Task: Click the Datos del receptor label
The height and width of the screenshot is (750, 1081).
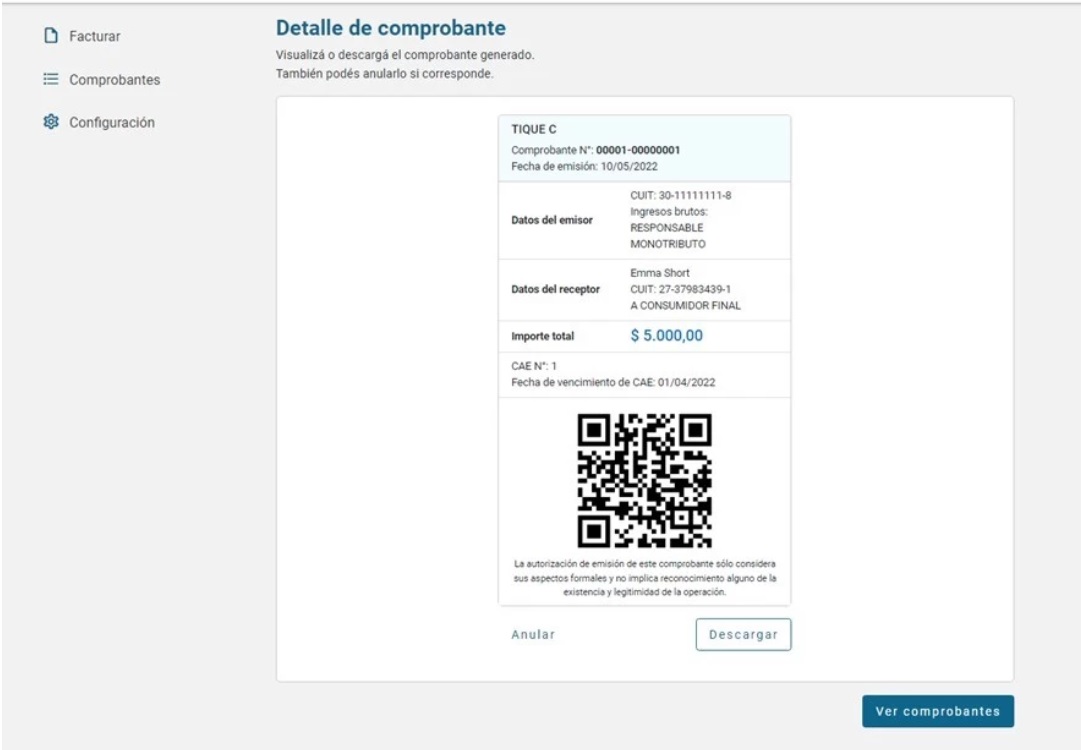Action: coord(555,289)
